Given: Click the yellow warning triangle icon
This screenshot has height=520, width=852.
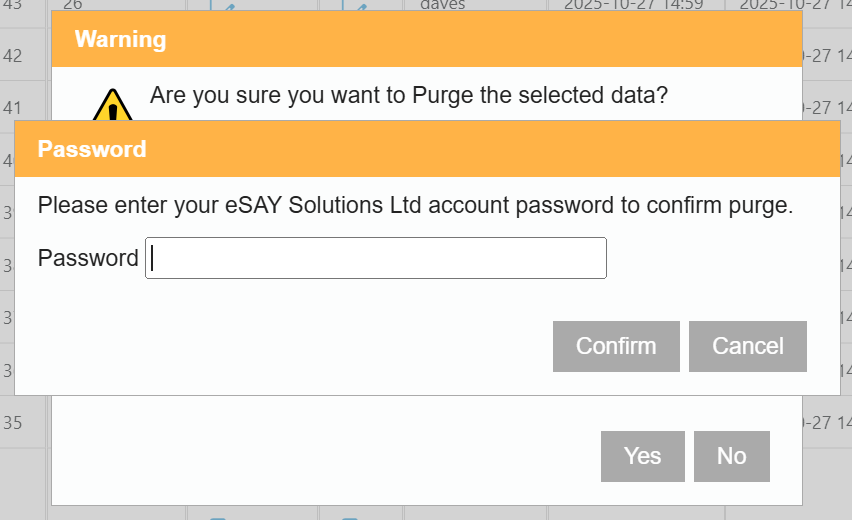Looking at the screenshot, I should click(113, 106).
